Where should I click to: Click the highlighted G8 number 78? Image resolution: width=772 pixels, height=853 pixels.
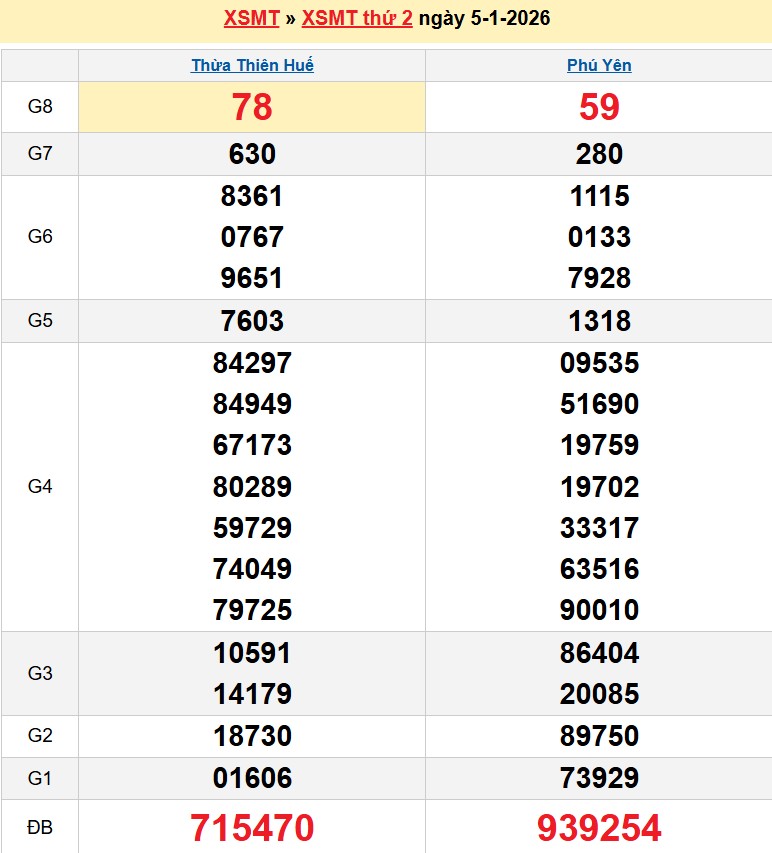252,107
